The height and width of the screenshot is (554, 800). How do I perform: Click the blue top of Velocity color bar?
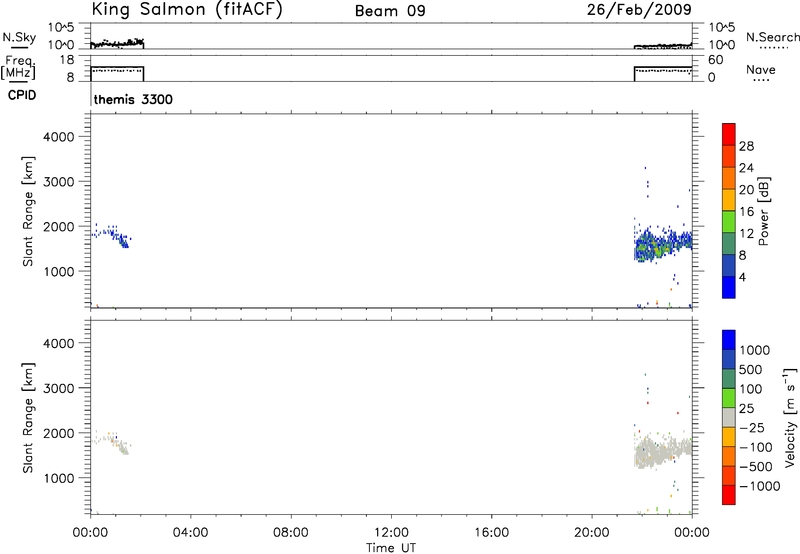(x=729, y=340)
